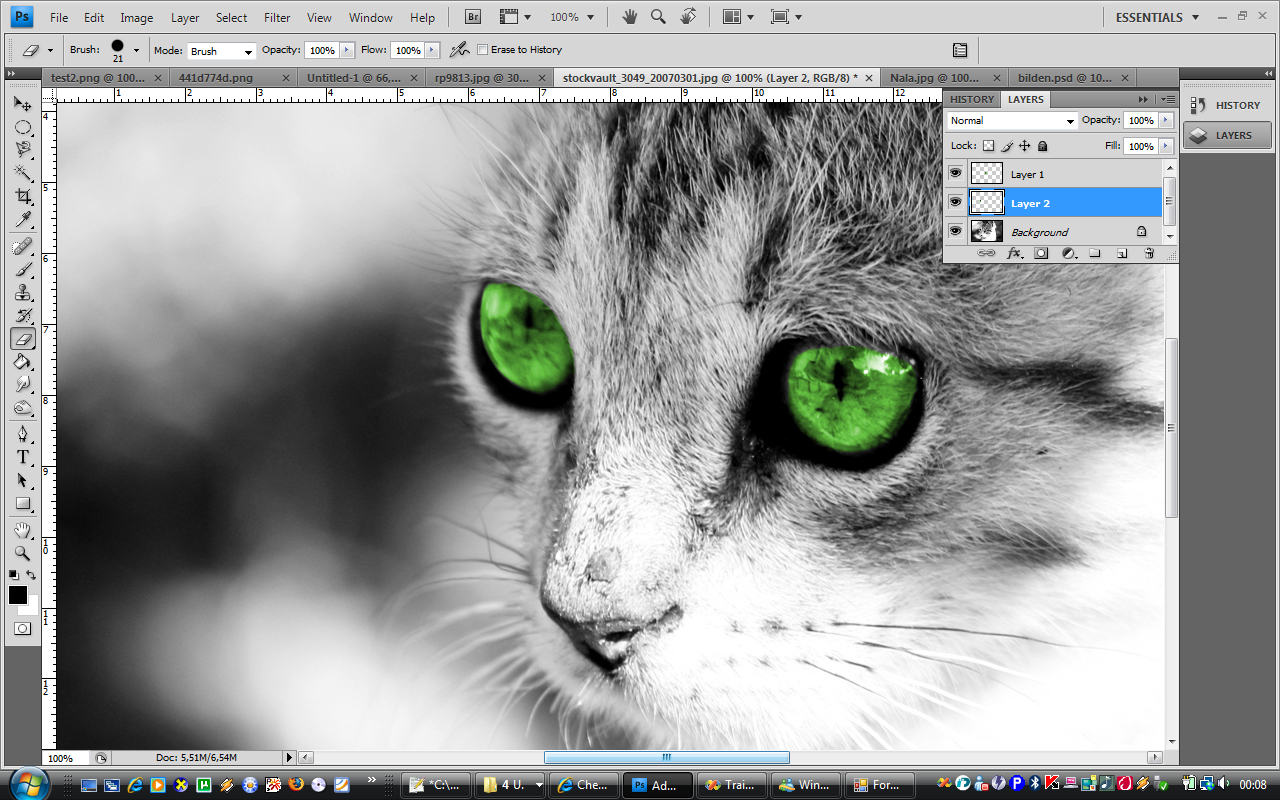Switch to the HISTORY panel tab
This screenshot has height=800, width=1280.
tap(971, 99)
